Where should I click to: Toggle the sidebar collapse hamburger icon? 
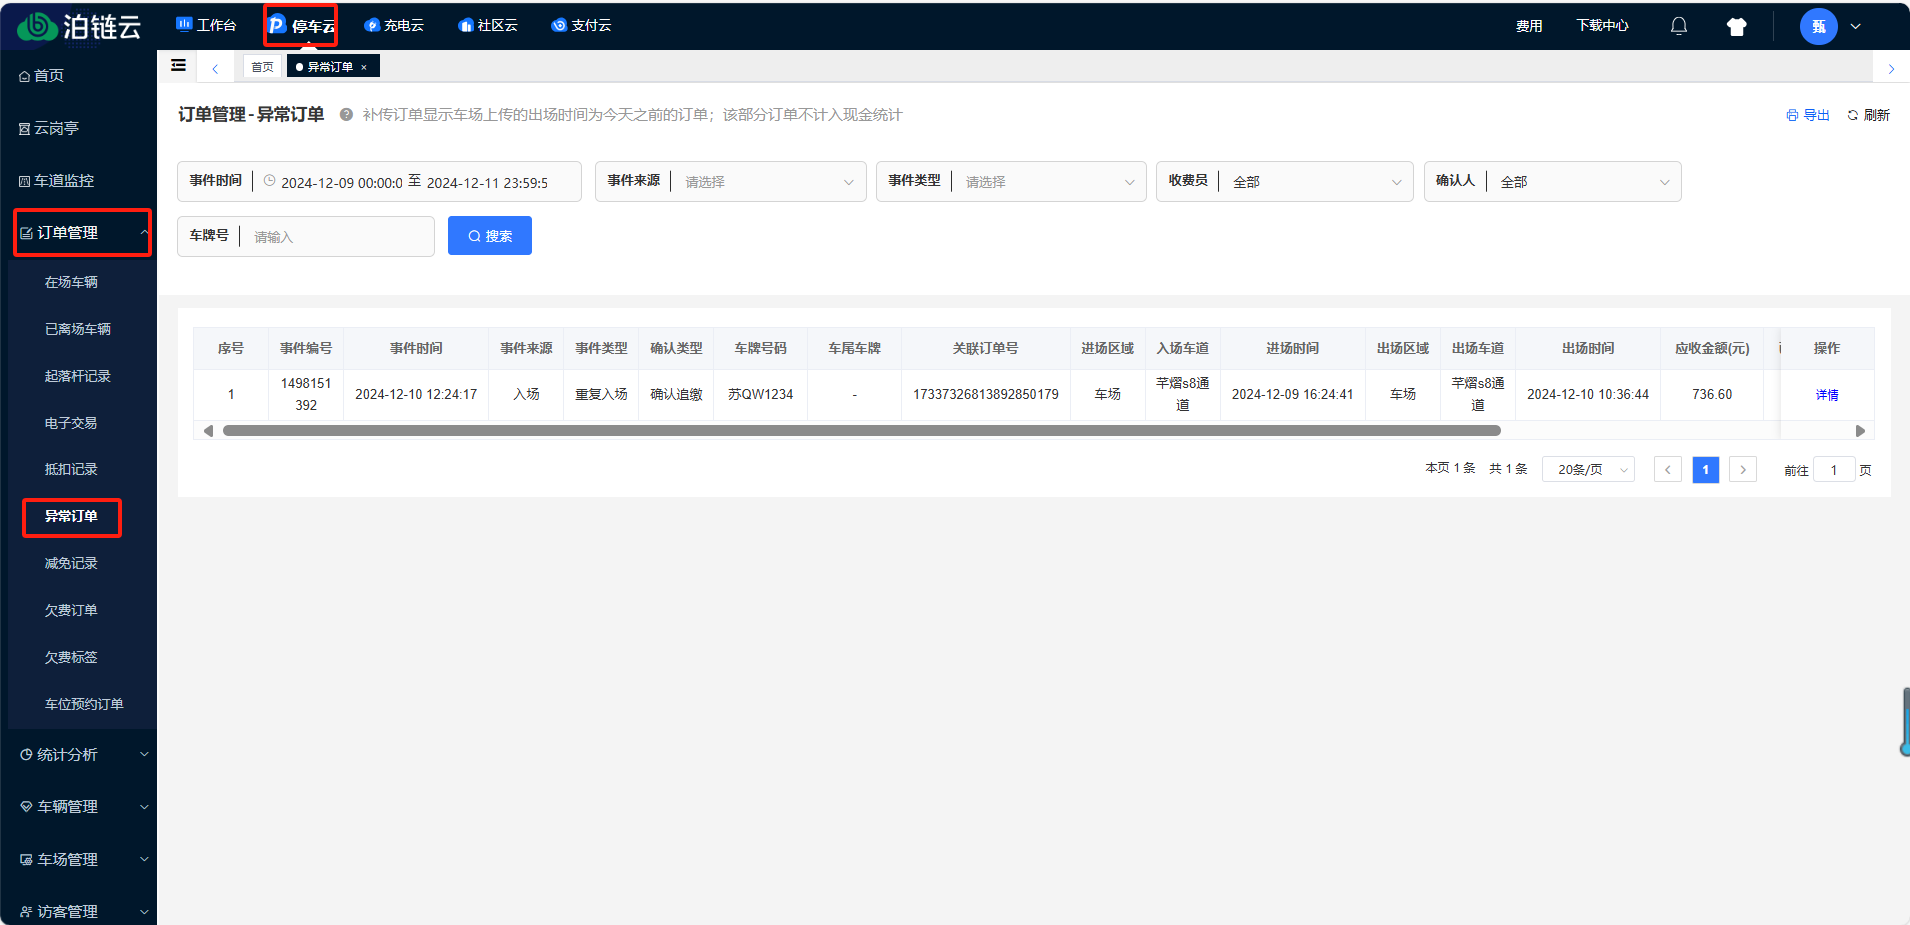(178, 66)
